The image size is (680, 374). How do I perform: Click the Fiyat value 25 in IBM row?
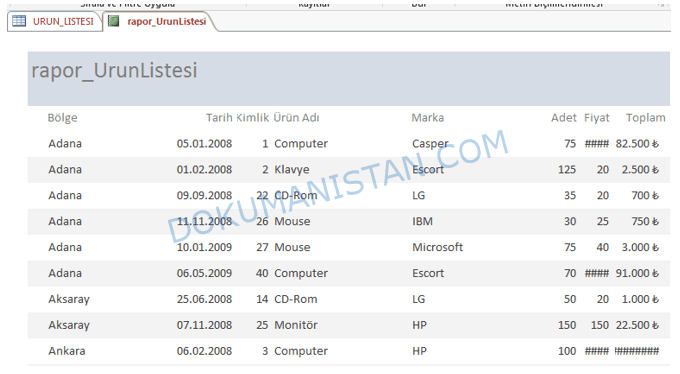(602, 222)
